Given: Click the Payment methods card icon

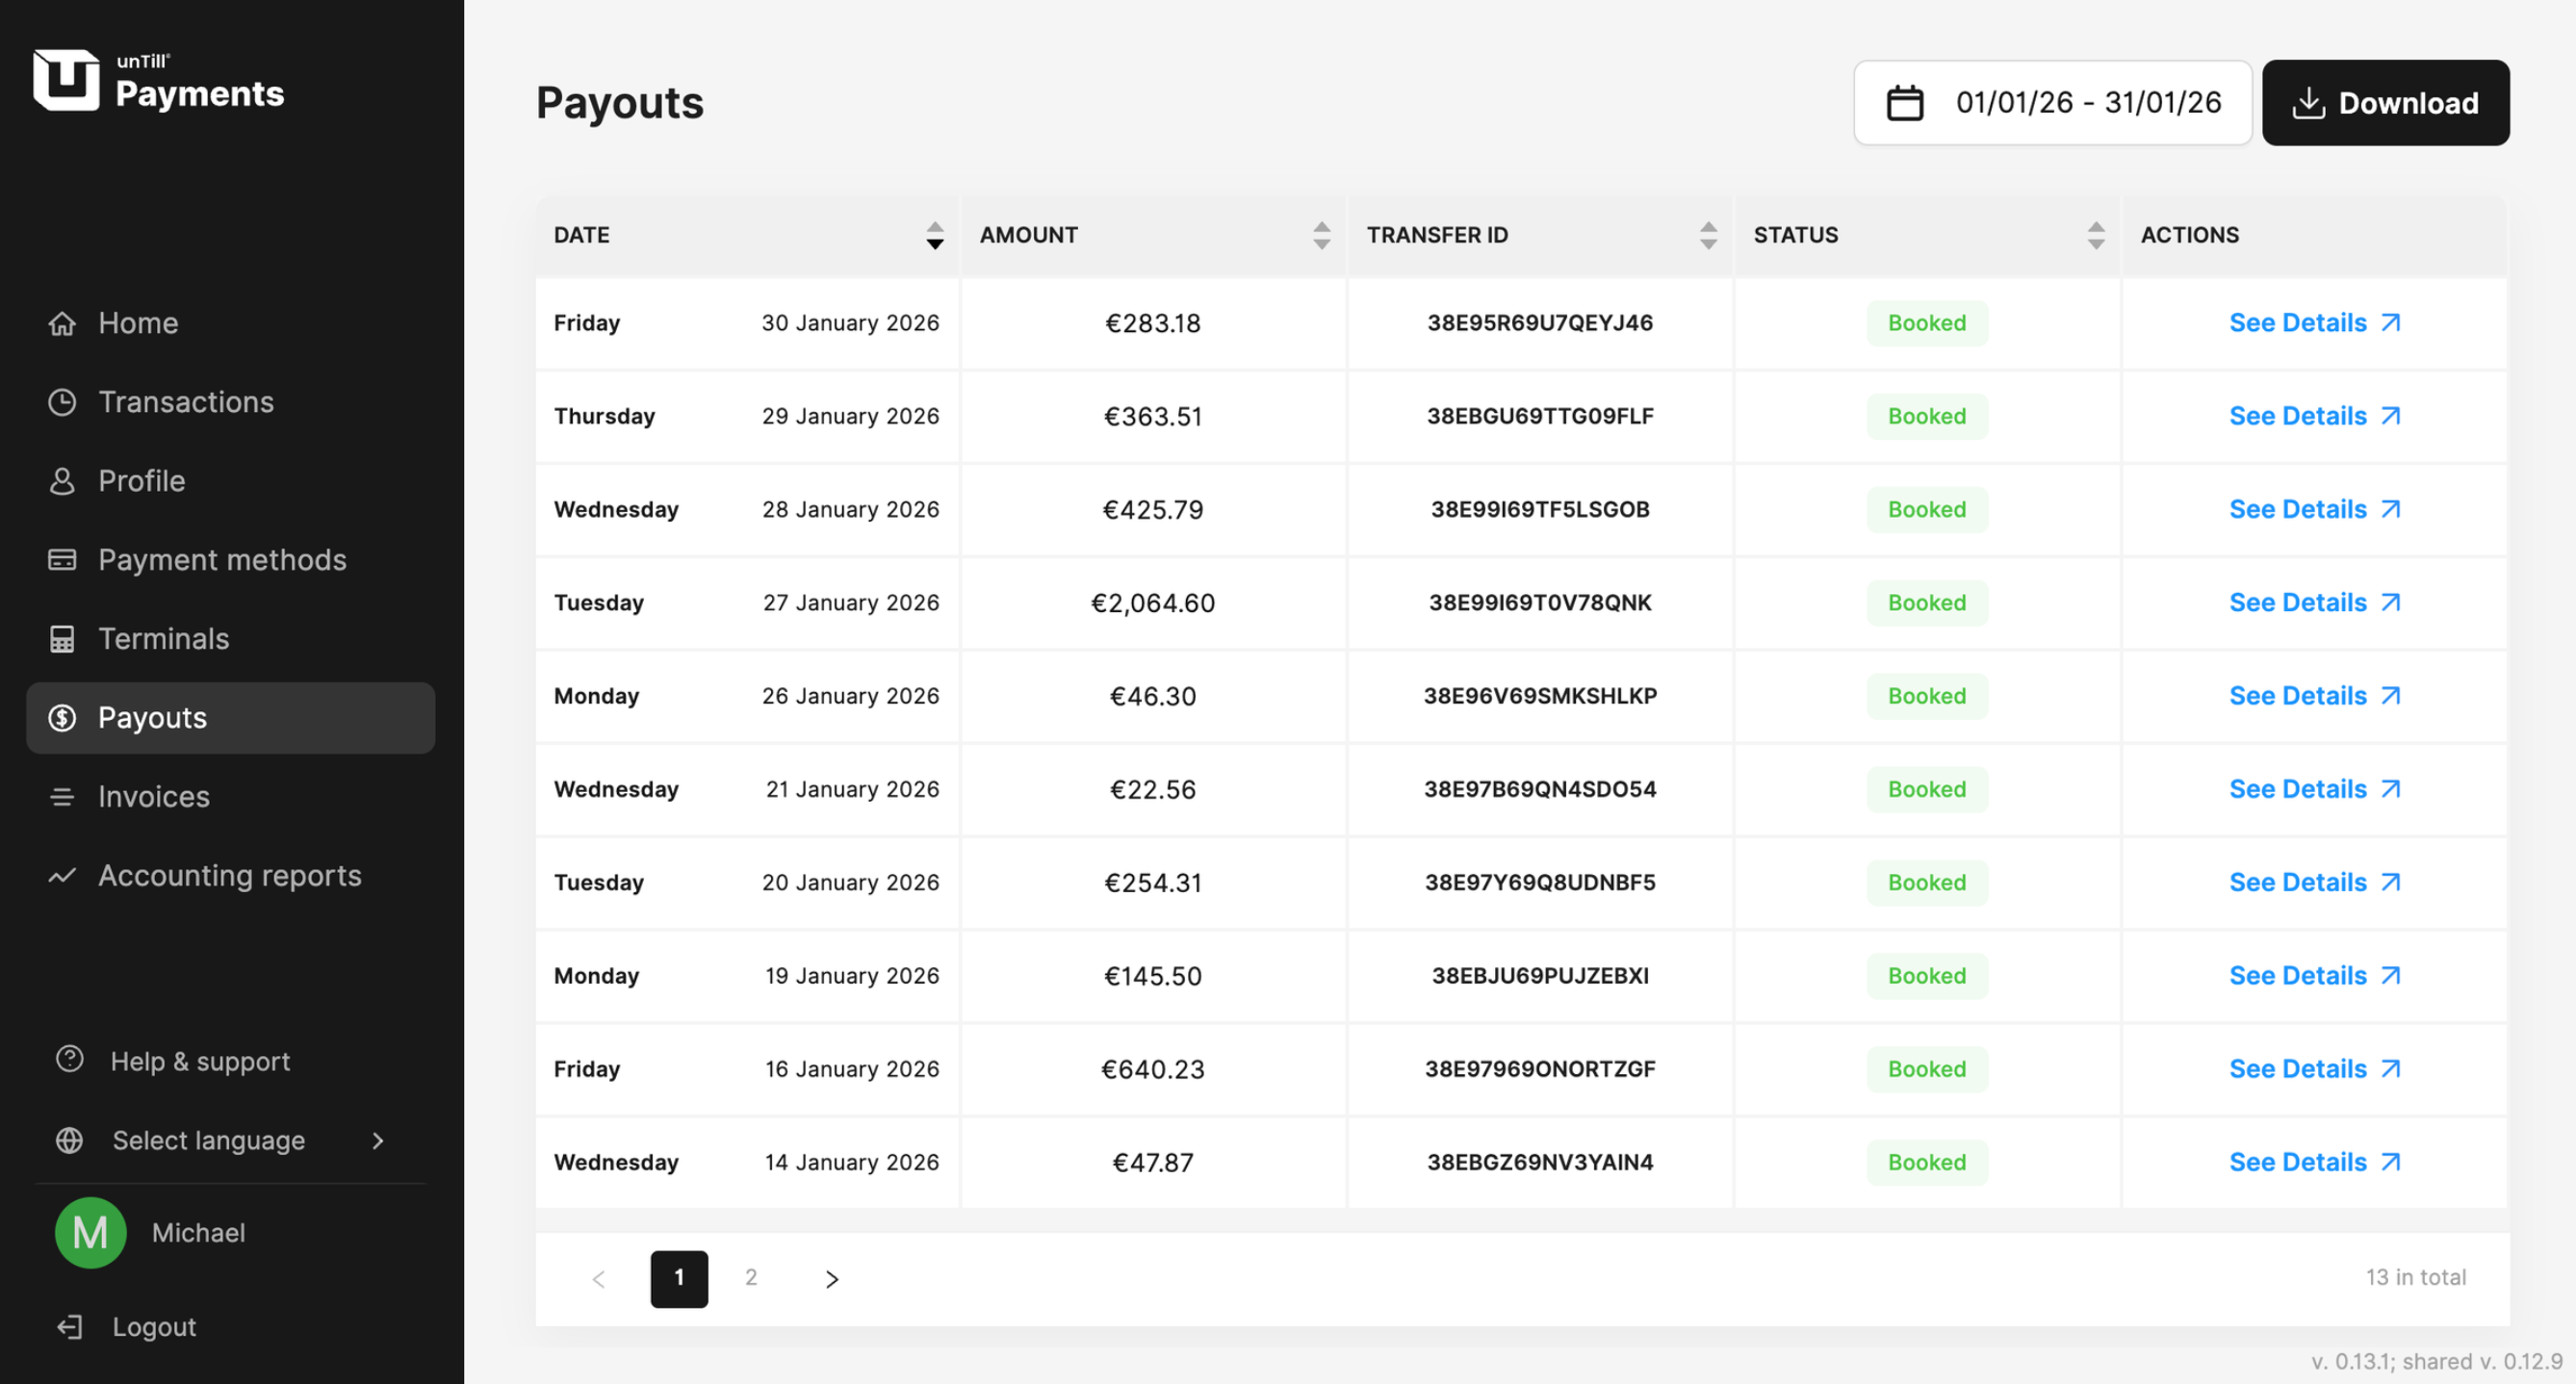Looking at the screenshot, I should (62, 560).
